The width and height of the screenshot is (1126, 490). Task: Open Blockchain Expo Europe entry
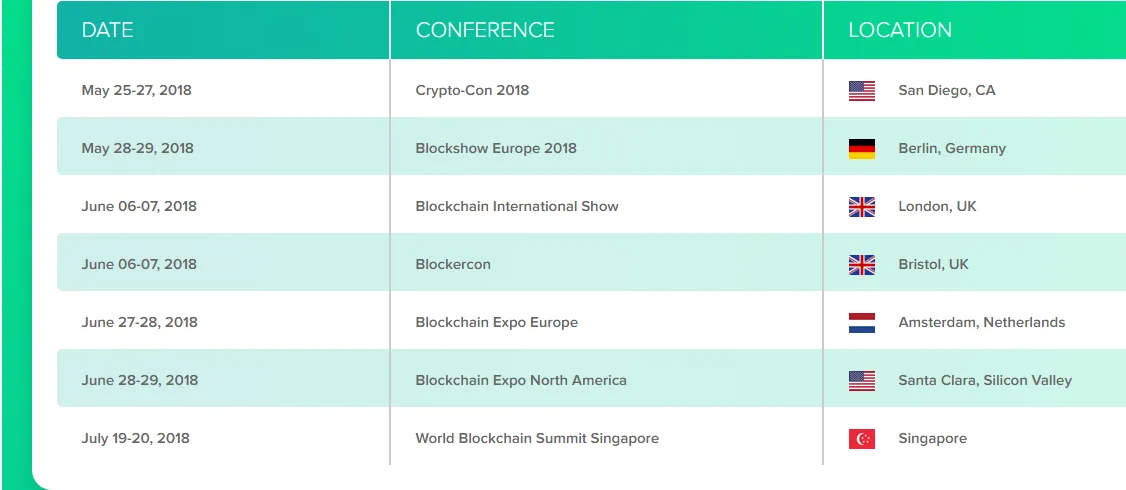[496, 323]
